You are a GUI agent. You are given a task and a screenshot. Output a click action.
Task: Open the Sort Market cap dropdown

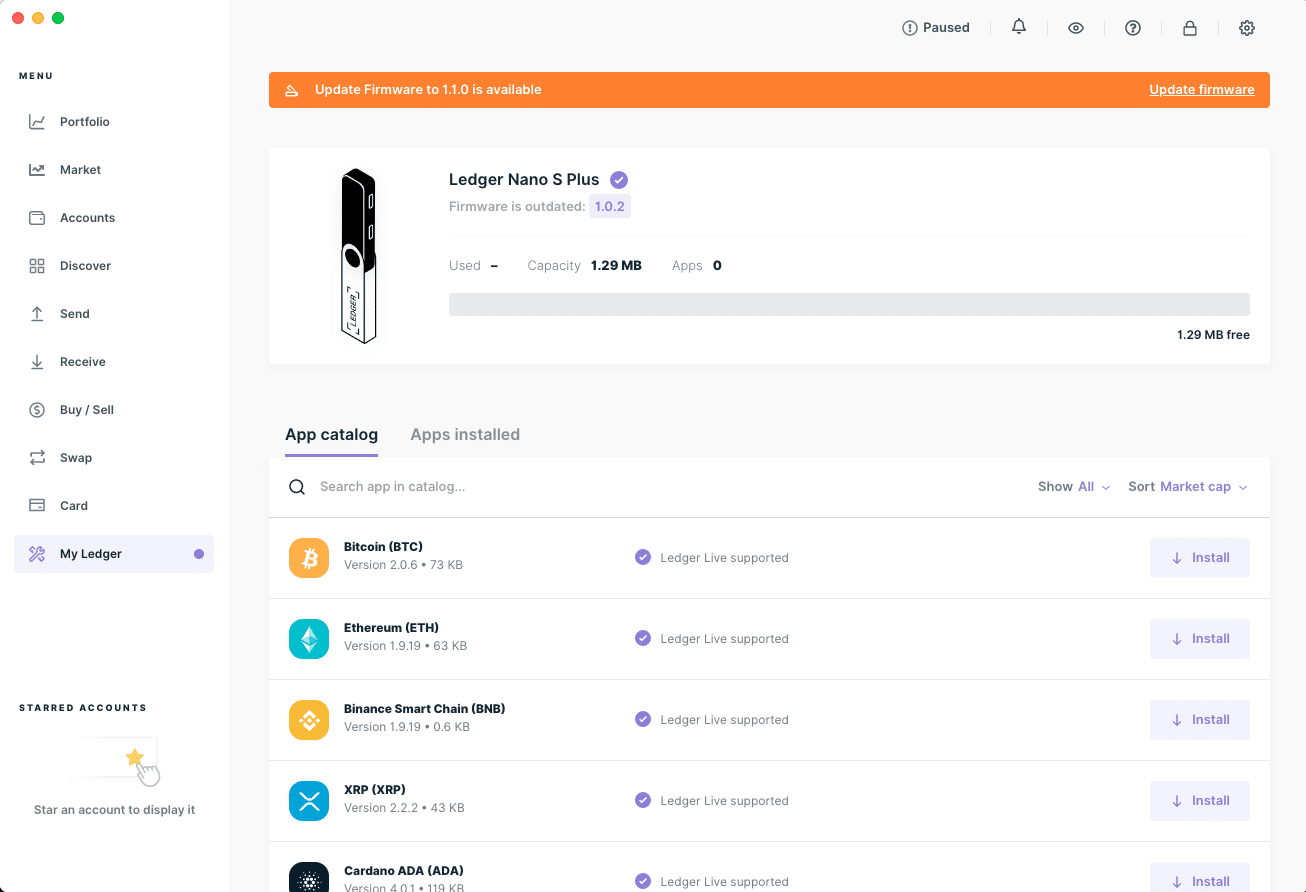[x=1188, y=487]
